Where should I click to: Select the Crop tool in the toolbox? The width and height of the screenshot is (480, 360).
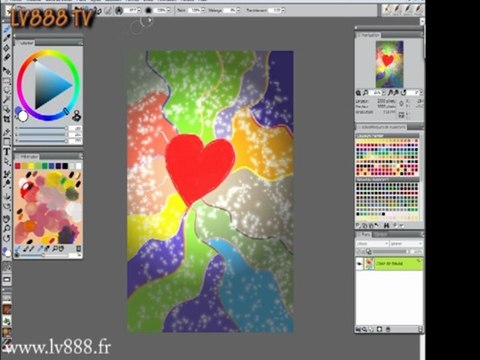pyautogui.click(x=7, y=119)
